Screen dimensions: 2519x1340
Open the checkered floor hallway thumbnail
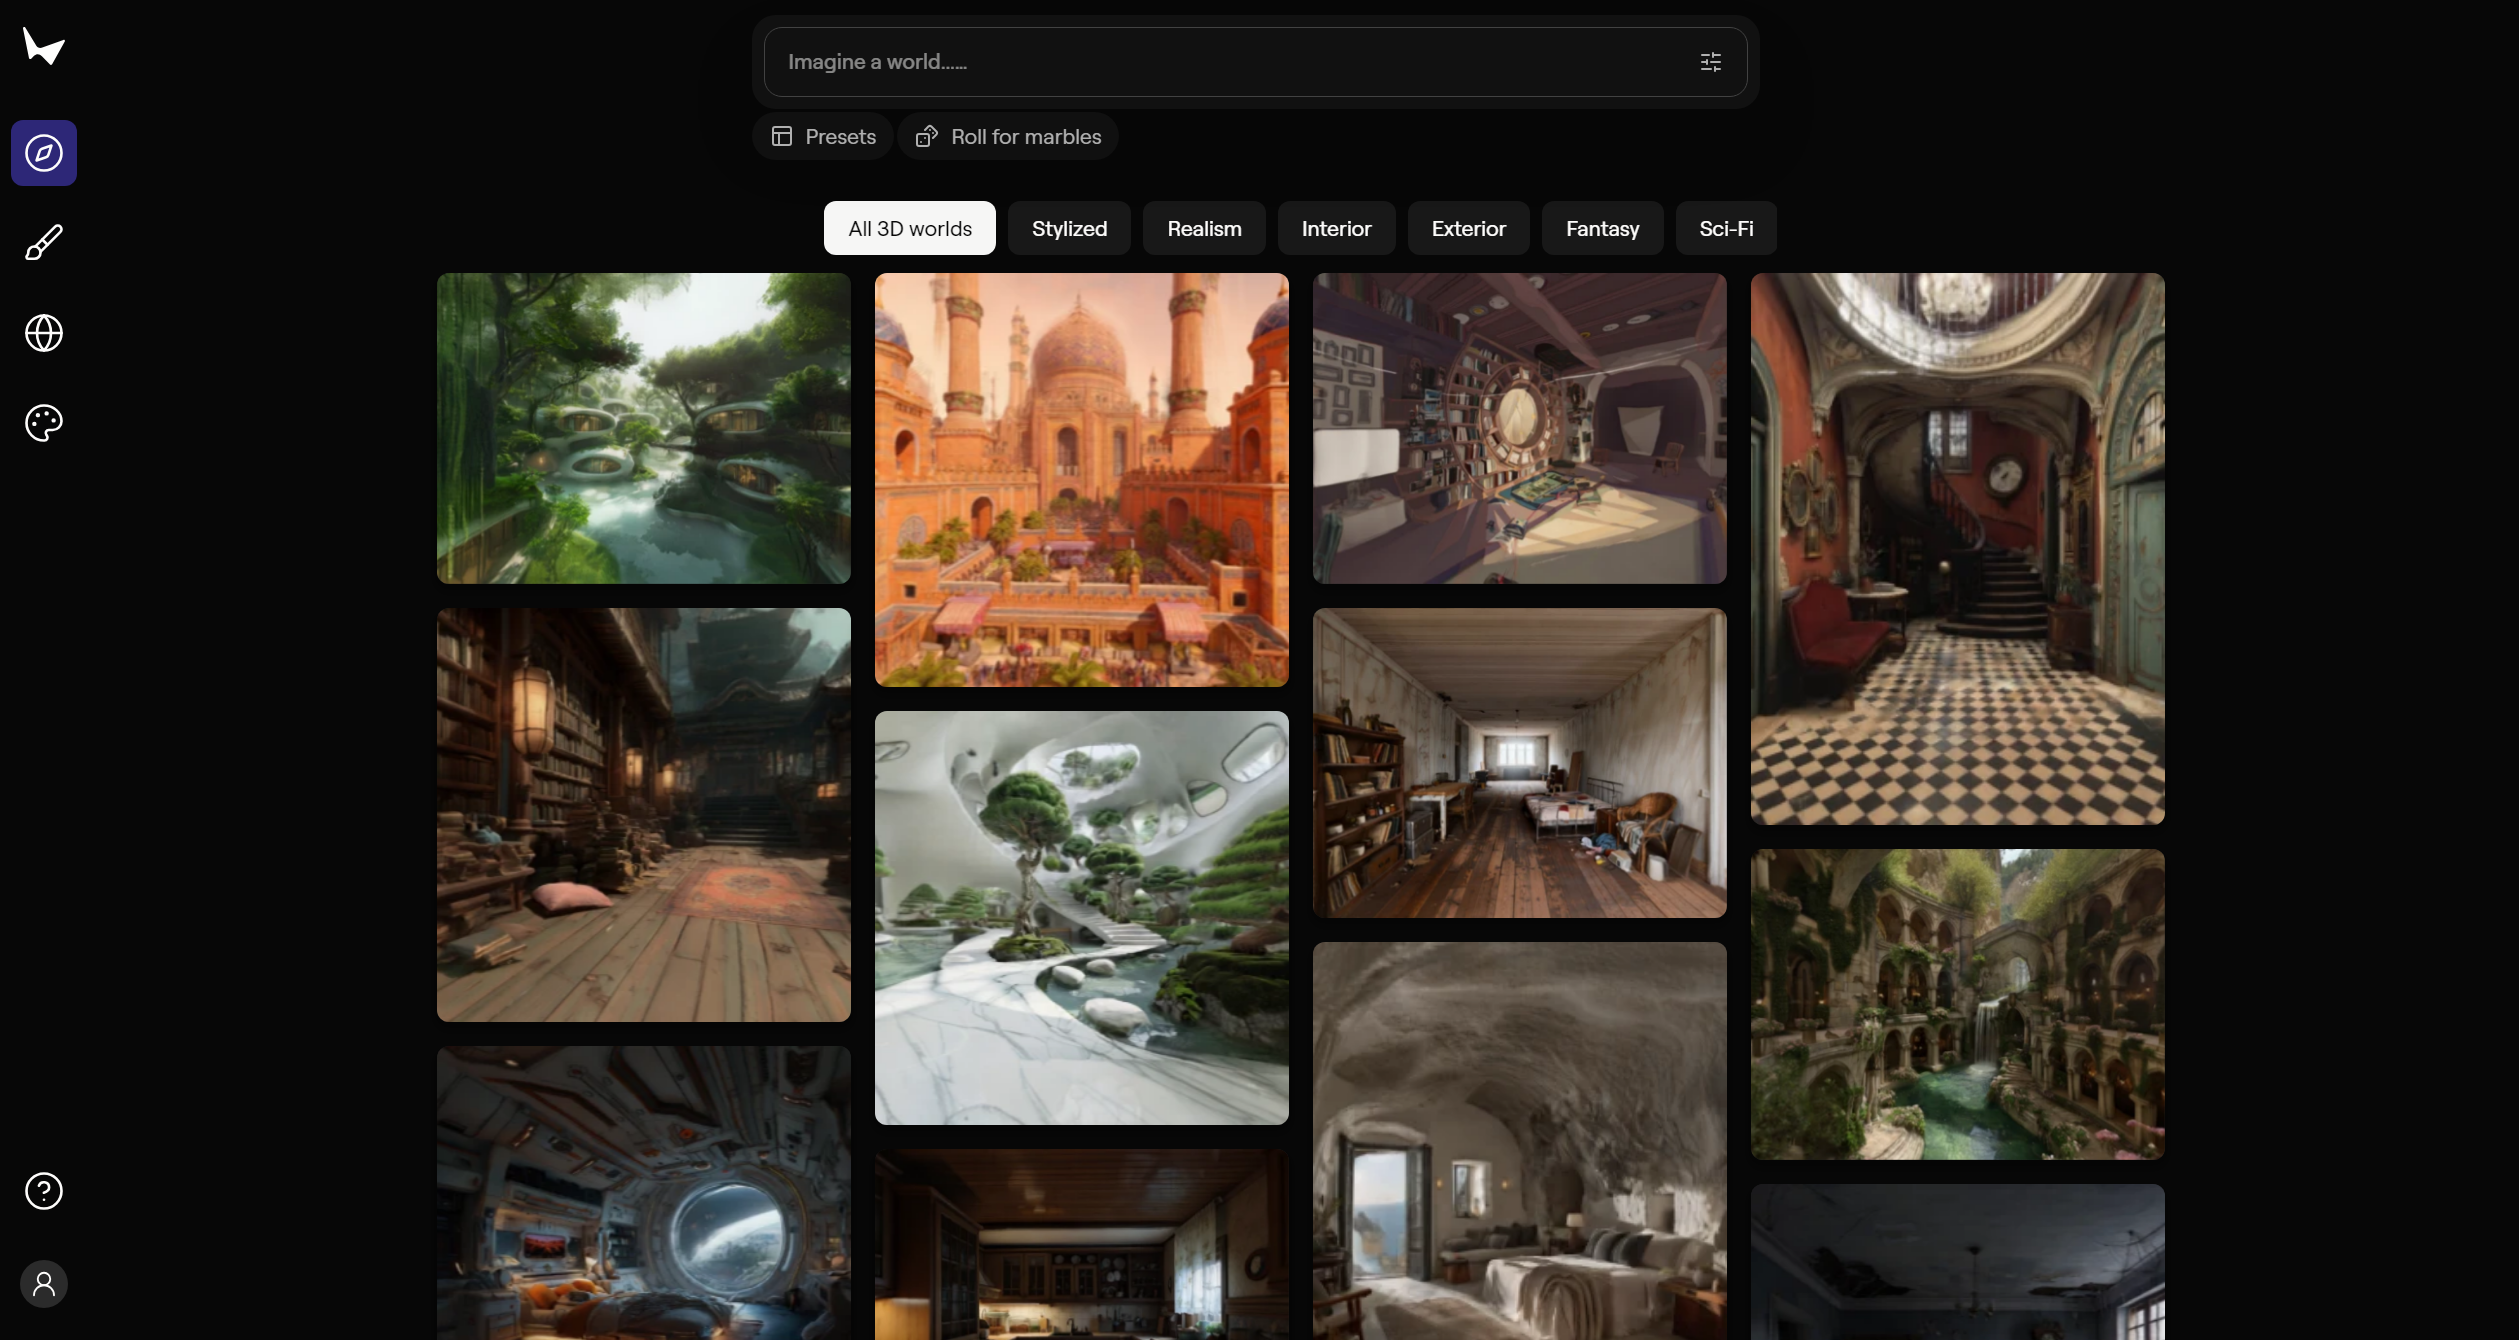[1957, 549]
